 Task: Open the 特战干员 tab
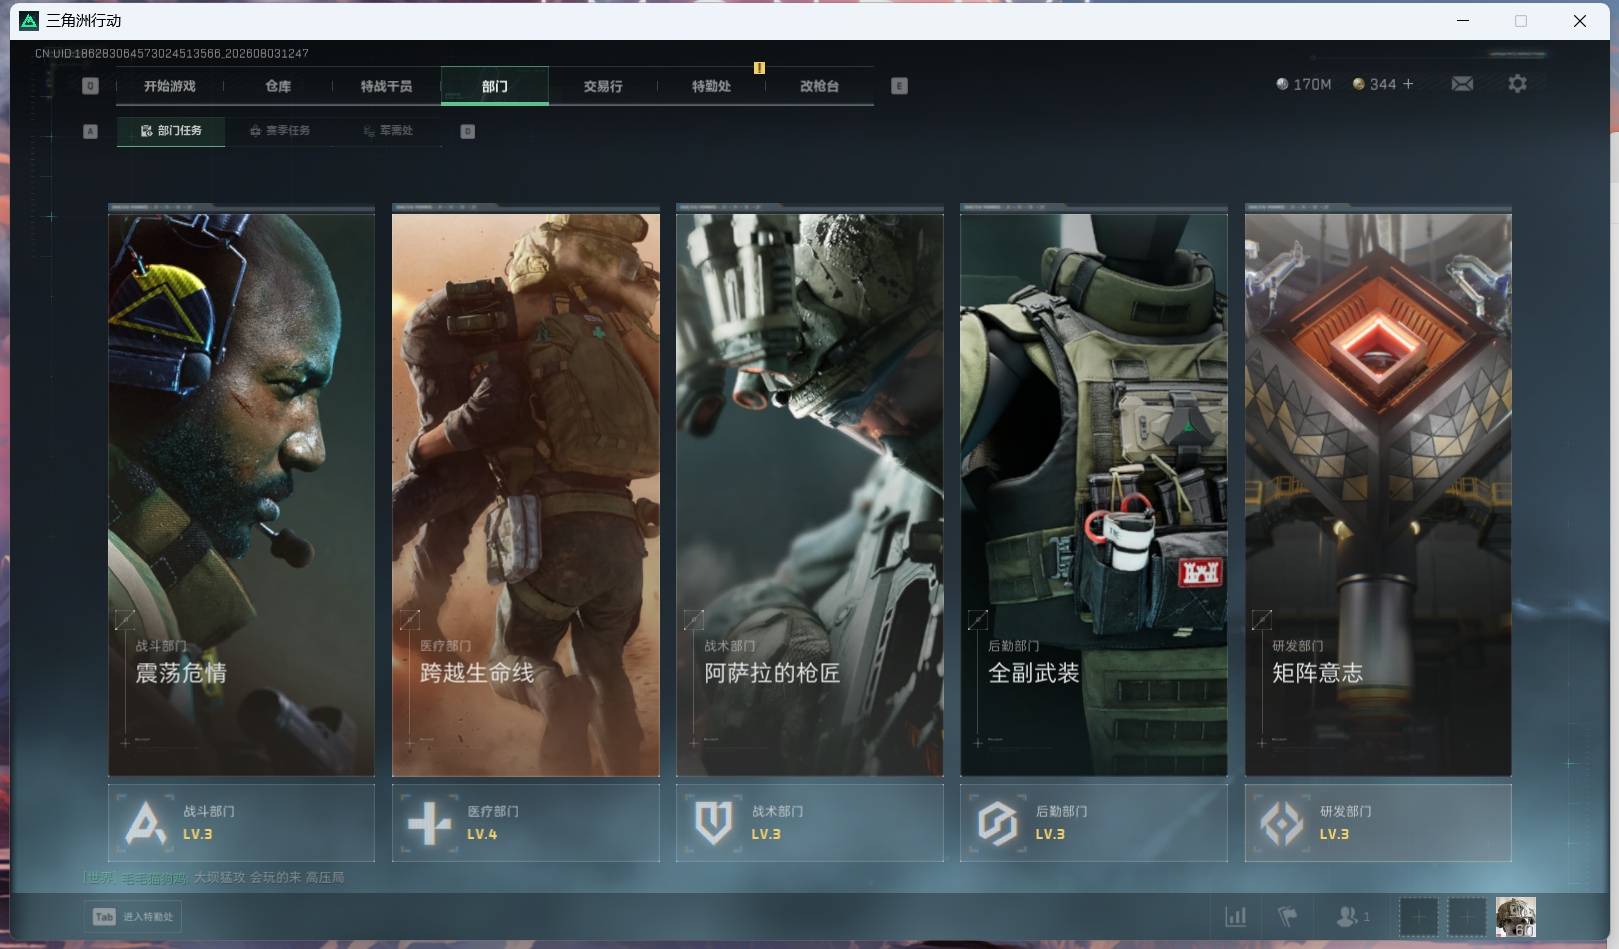[386, 86]
